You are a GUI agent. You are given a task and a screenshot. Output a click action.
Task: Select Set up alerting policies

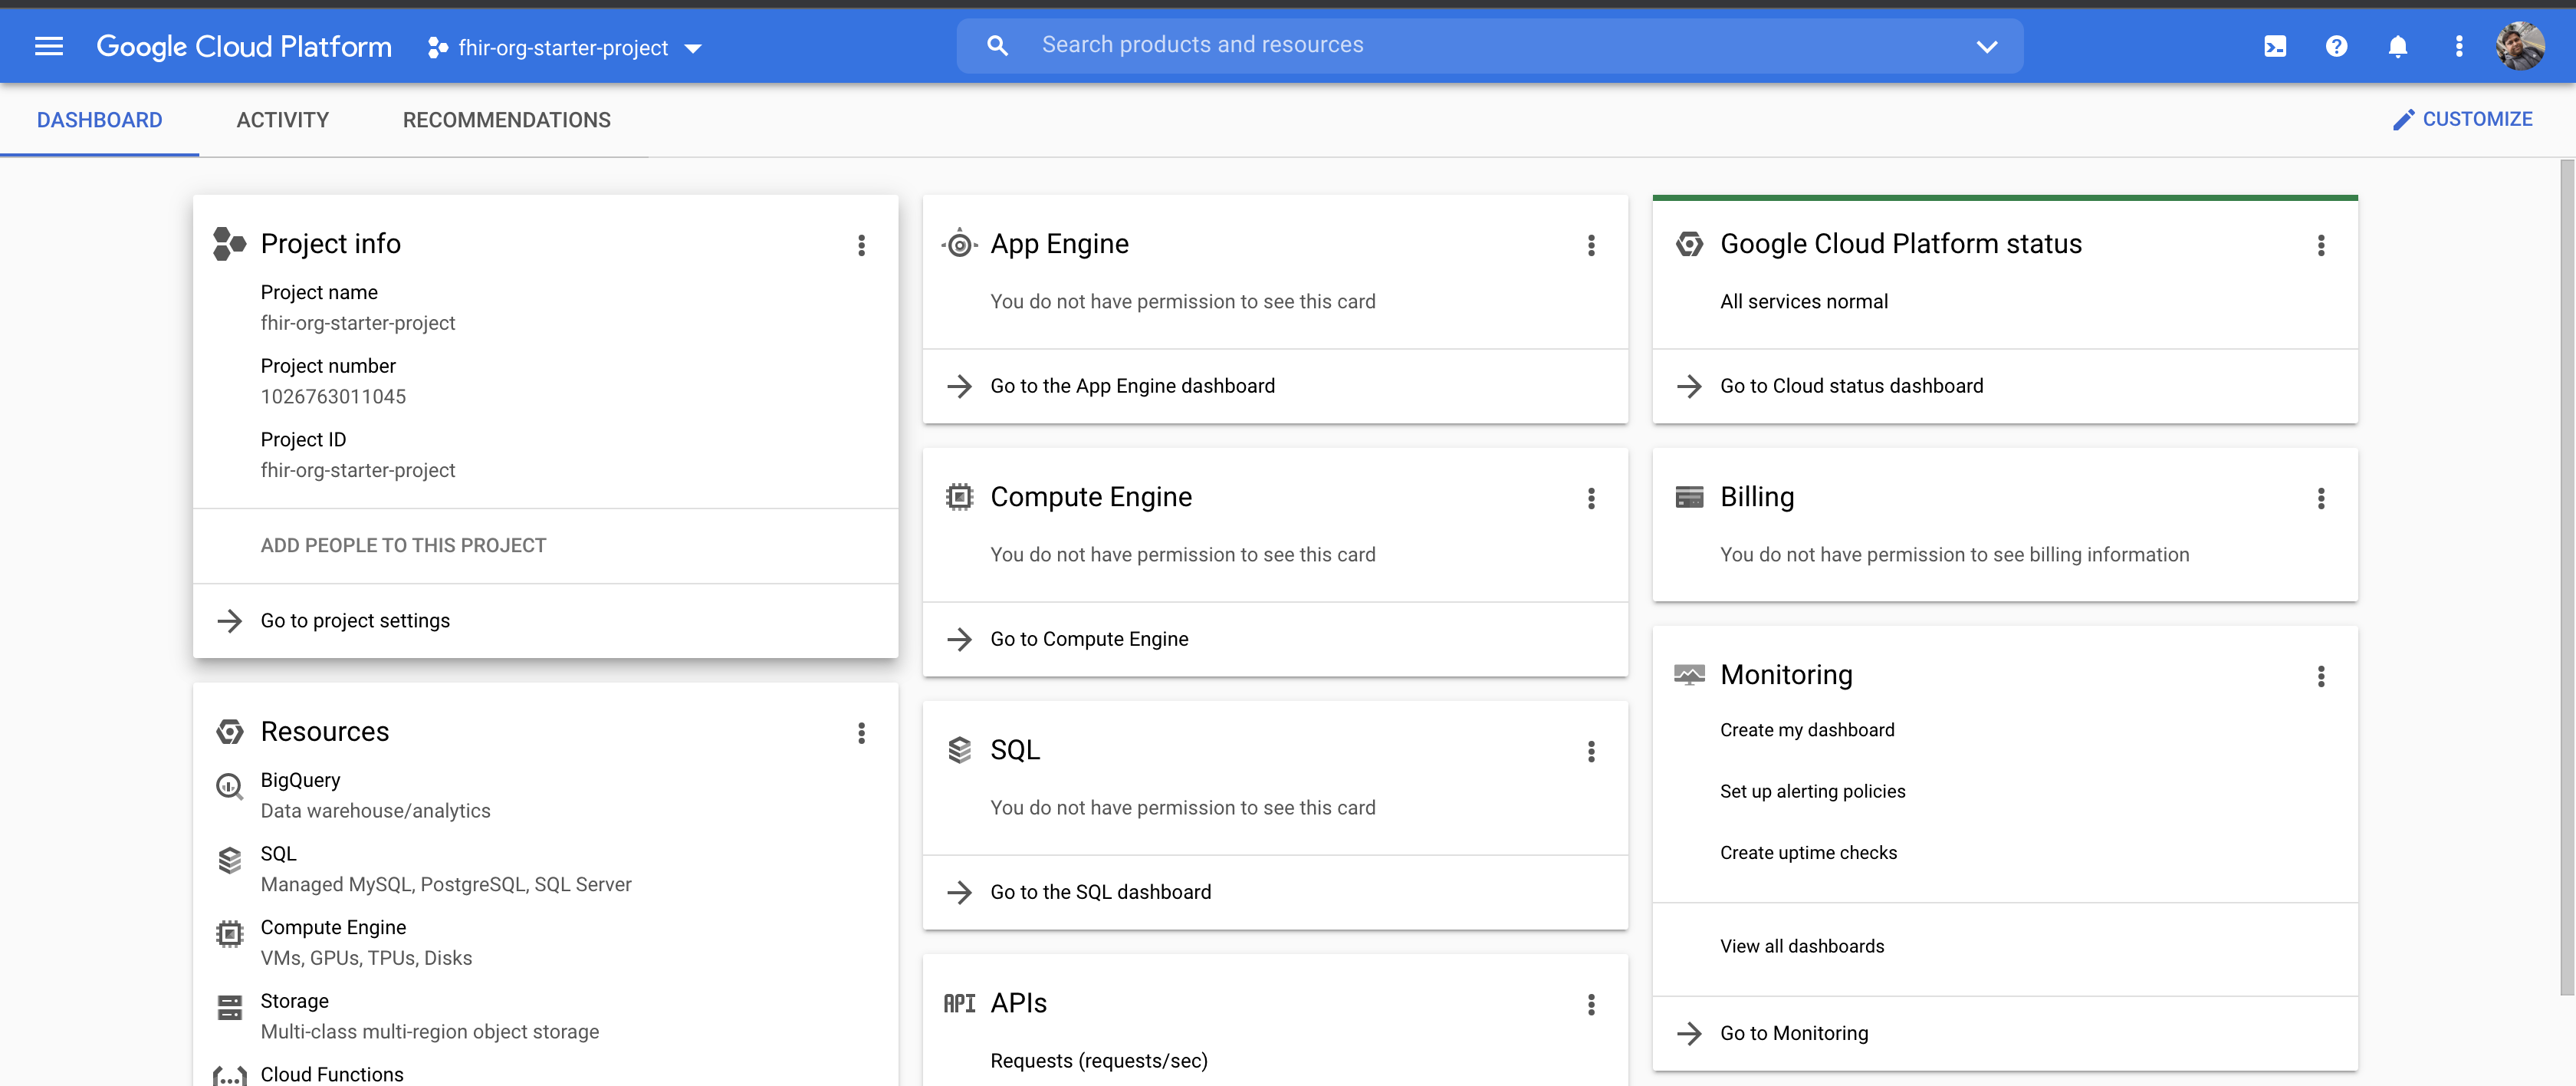(1812, 791)
